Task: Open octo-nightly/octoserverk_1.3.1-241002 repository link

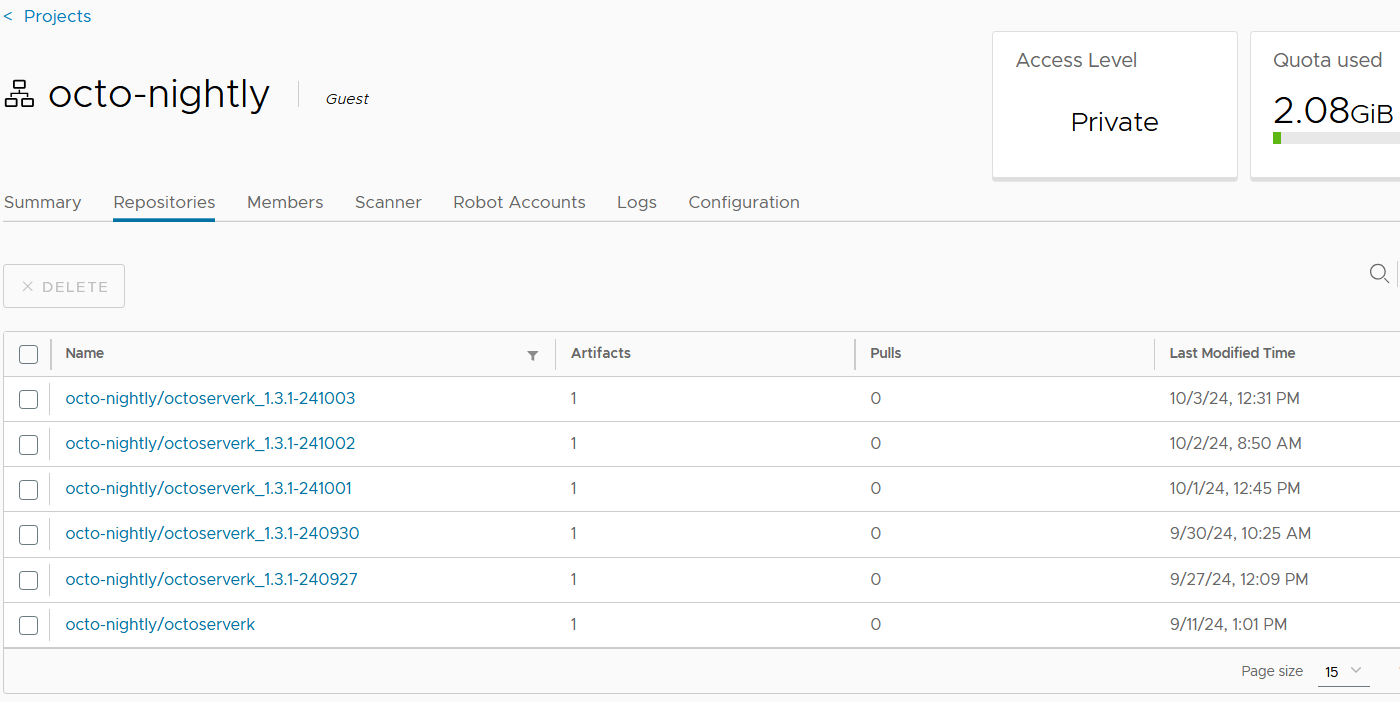Action: pyautogui.click(x=210, y=443)
